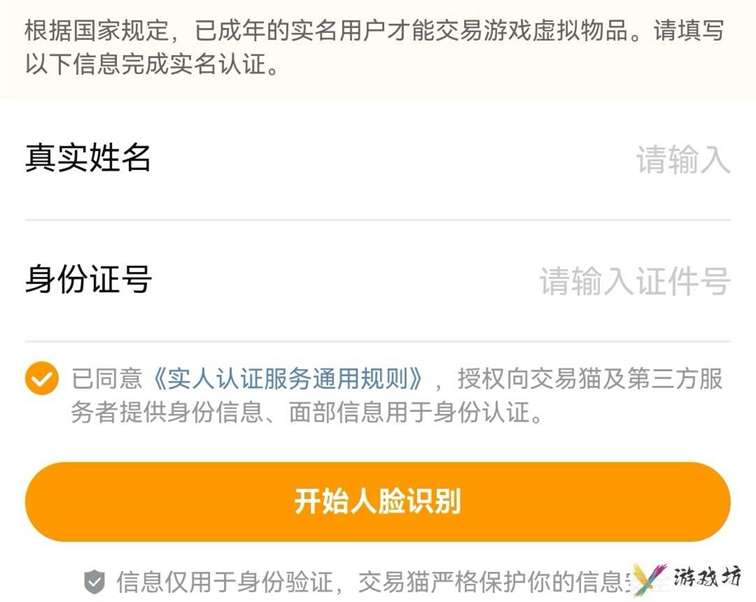Focus the 请输入证件号 ID number field
The image size is (756, 602).
click(x=634, y=281)
